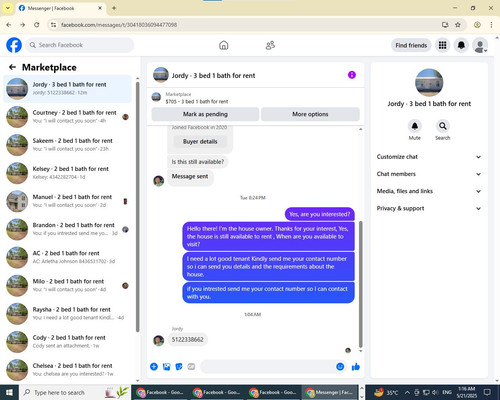Click the $705 listing thumbnail under Marketplace

pyautogui.click(x=156, y=97)
